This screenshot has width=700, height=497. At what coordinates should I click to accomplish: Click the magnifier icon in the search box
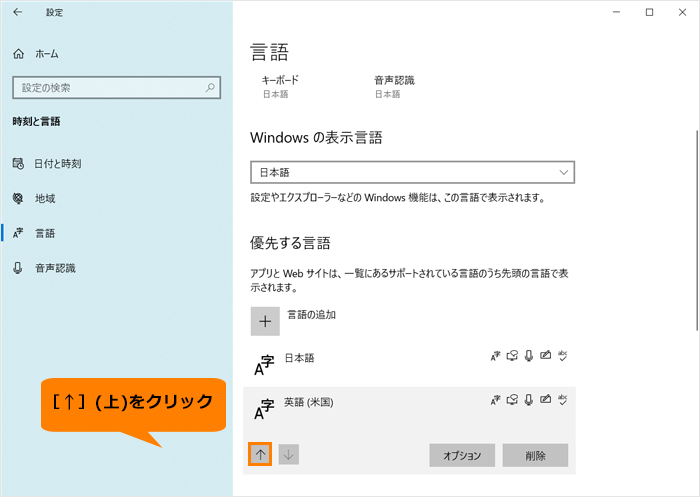point(210,88)
